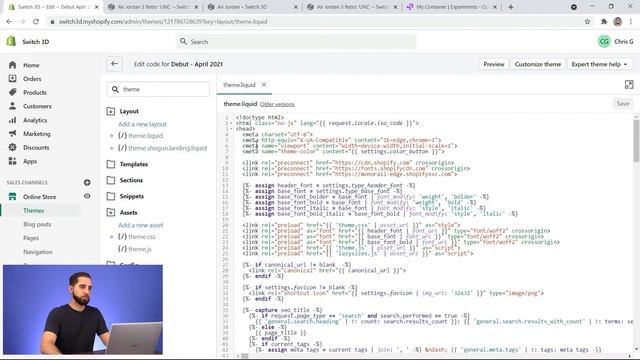Switch to the theme.liquid editor tab

pos(239,85)
